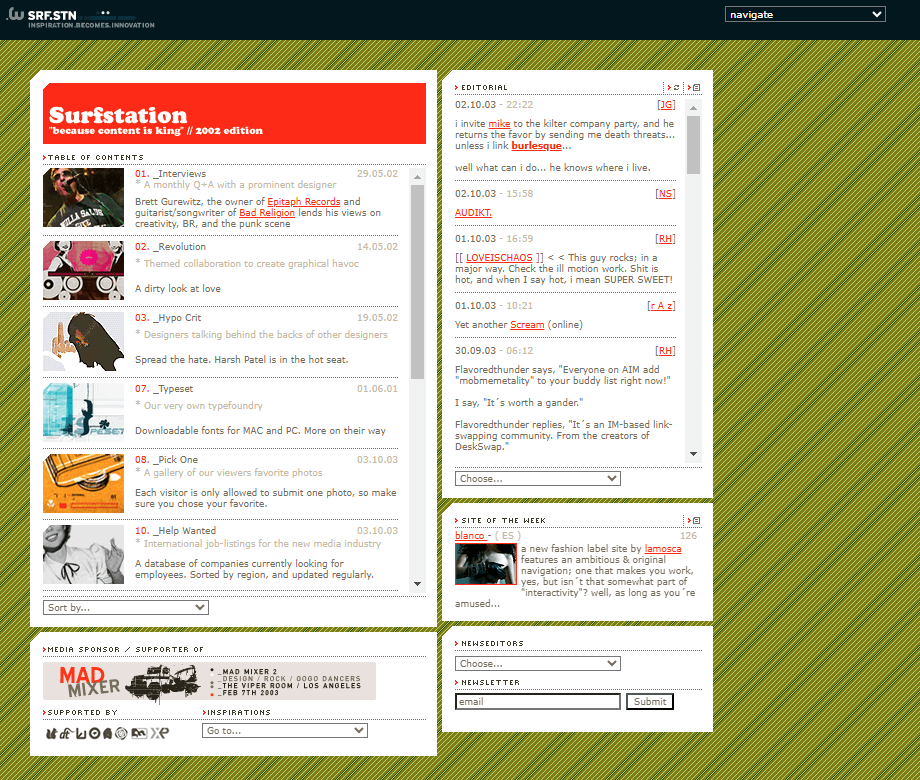Click the first supporter logo (animal silhouette)
The image size is (920, 780).
click(x=51, y=733)
